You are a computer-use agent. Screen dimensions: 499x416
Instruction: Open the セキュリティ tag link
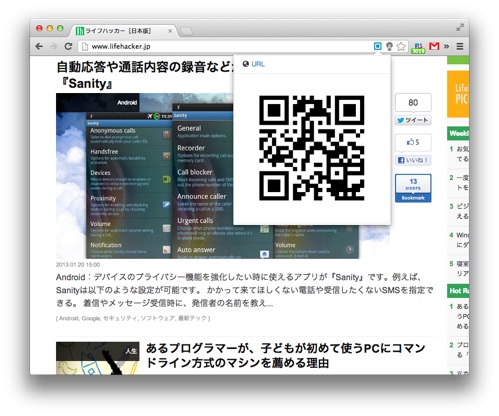coord(119,318)
